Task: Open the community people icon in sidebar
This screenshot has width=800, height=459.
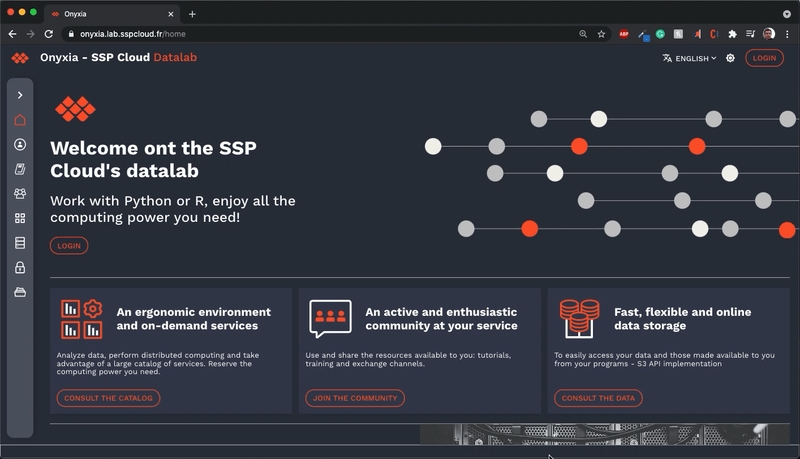Action: (x=20, y=194)
